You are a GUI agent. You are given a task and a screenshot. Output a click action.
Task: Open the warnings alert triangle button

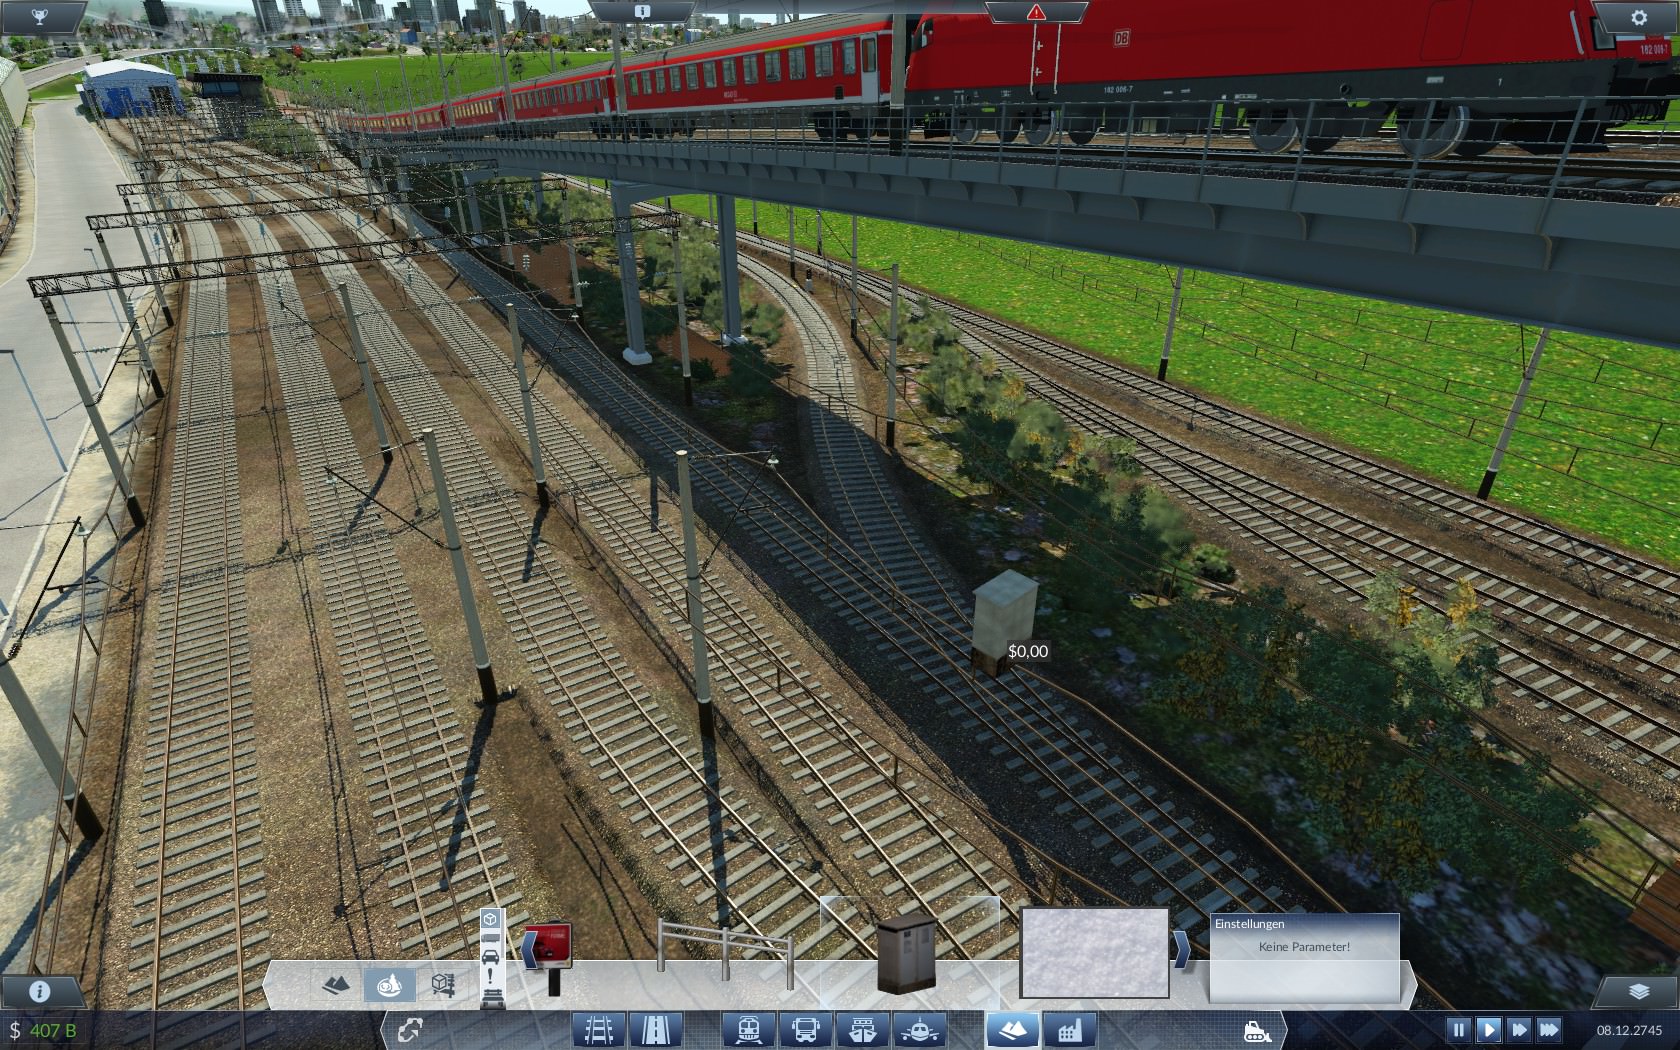[x=1036, y=12]
